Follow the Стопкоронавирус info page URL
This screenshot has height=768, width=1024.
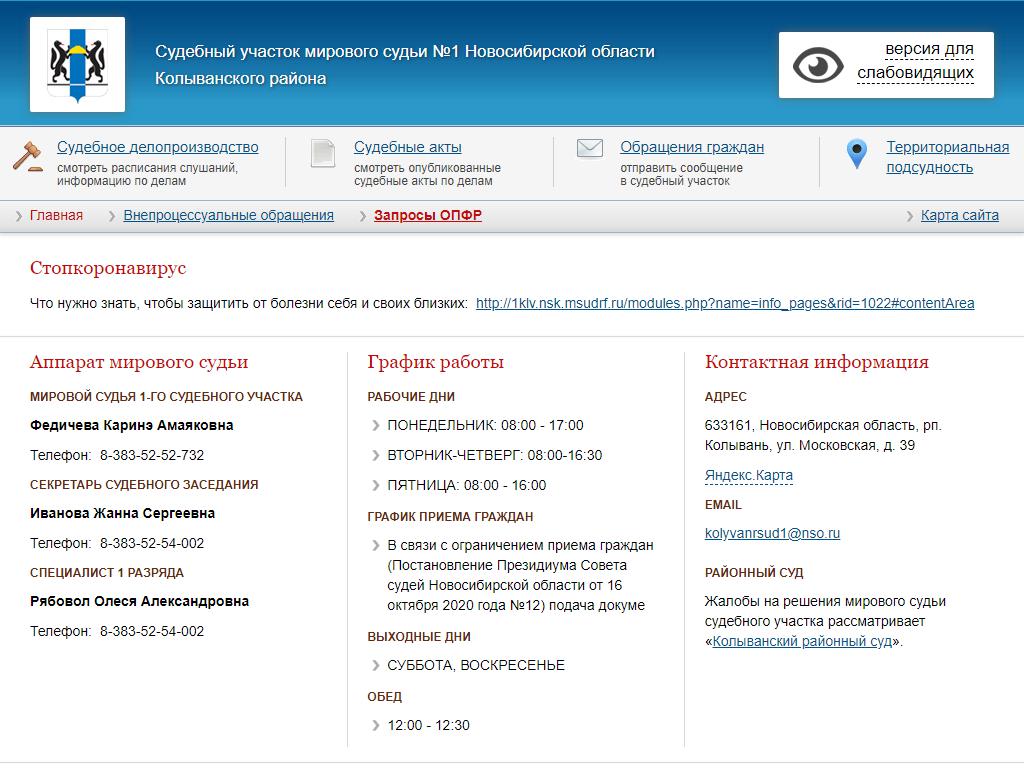[x=725, y=303]
